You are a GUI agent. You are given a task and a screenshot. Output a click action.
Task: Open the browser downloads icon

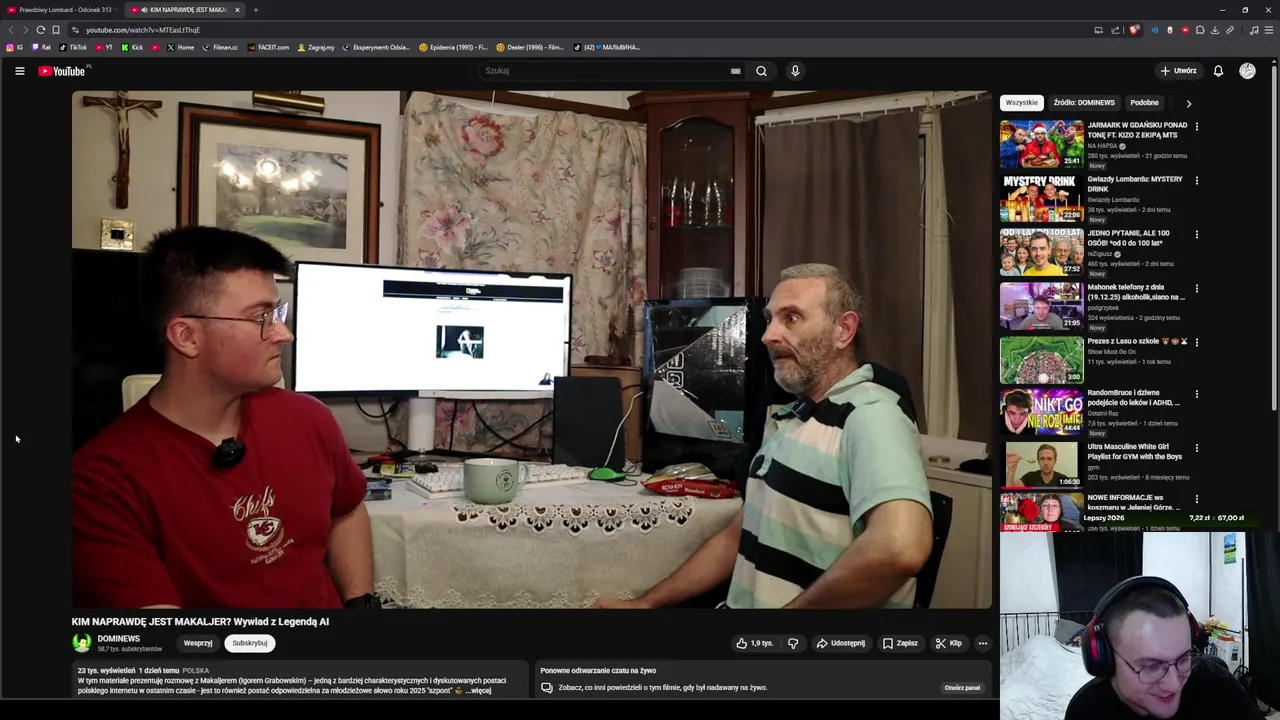pyautogui.click(x=1215, y=30)
